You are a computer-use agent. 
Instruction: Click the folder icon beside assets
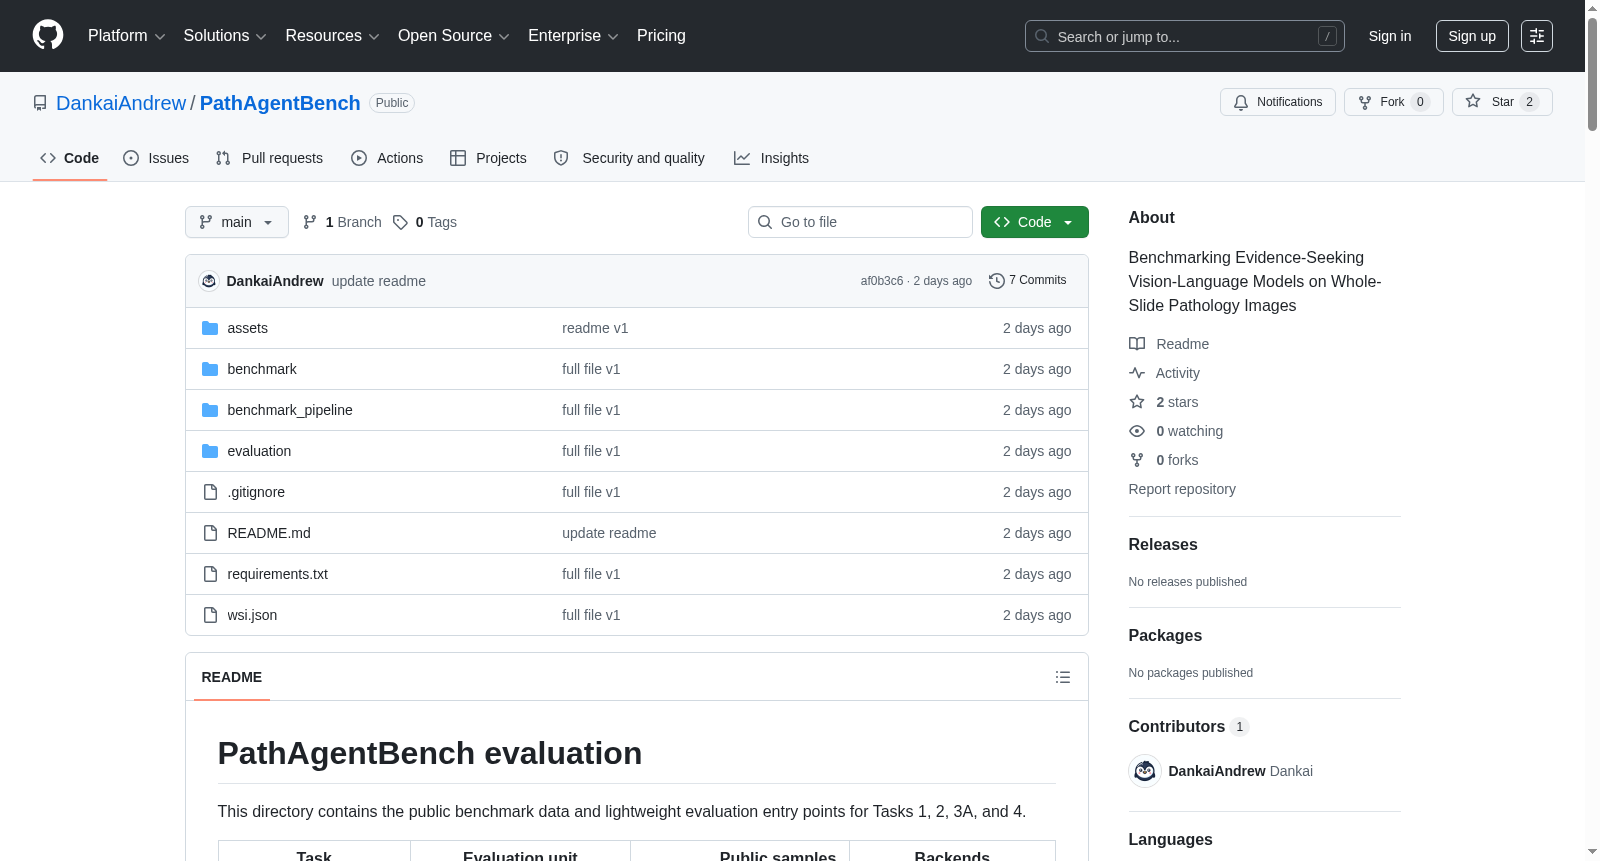pos(210,328)
